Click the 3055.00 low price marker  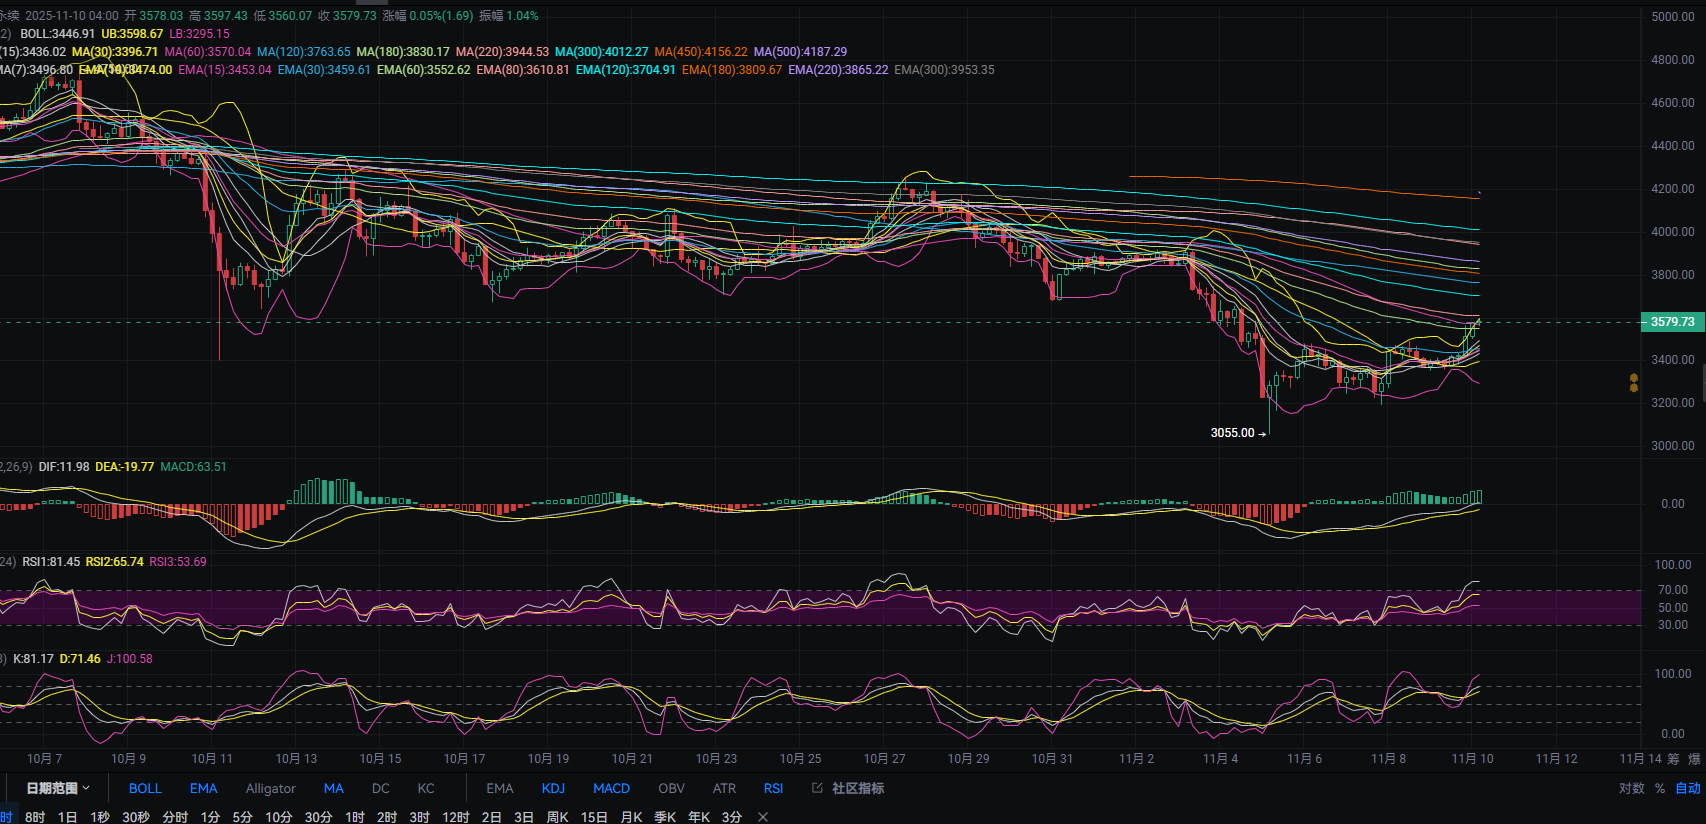[x=1232, y=433]
